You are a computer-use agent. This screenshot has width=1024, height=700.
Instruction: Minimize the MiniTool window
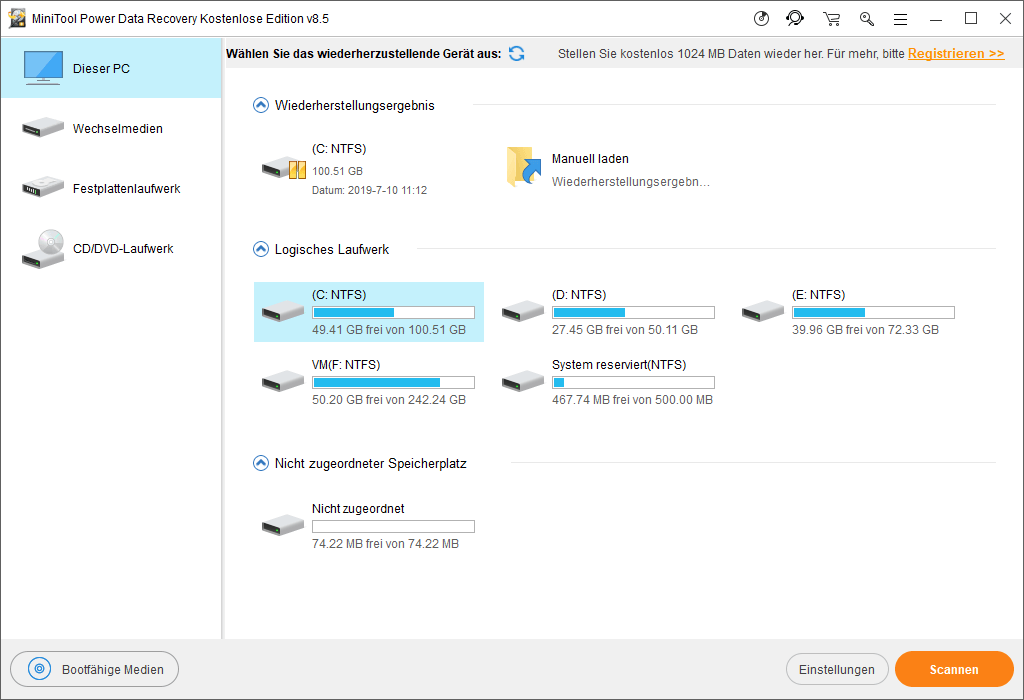coord(936,19)
